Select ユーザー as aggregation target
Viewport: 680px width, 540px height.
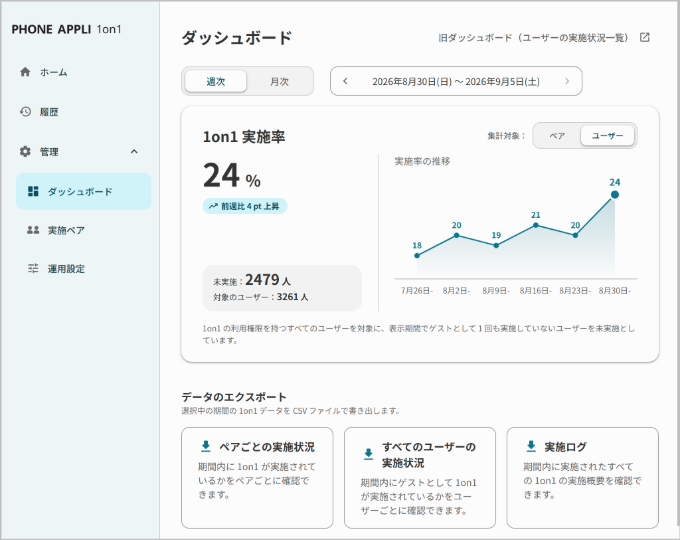coord(607,136)
